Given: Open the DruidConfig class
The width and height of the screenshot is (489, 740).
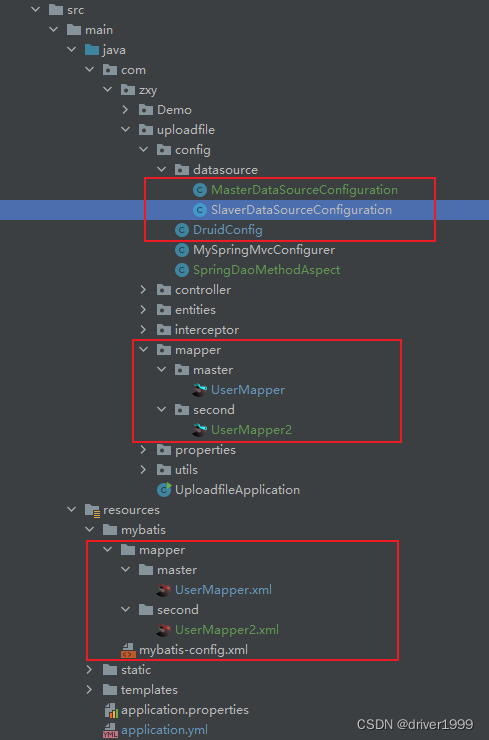Looking at the screenshot, I should pos(228,230).
